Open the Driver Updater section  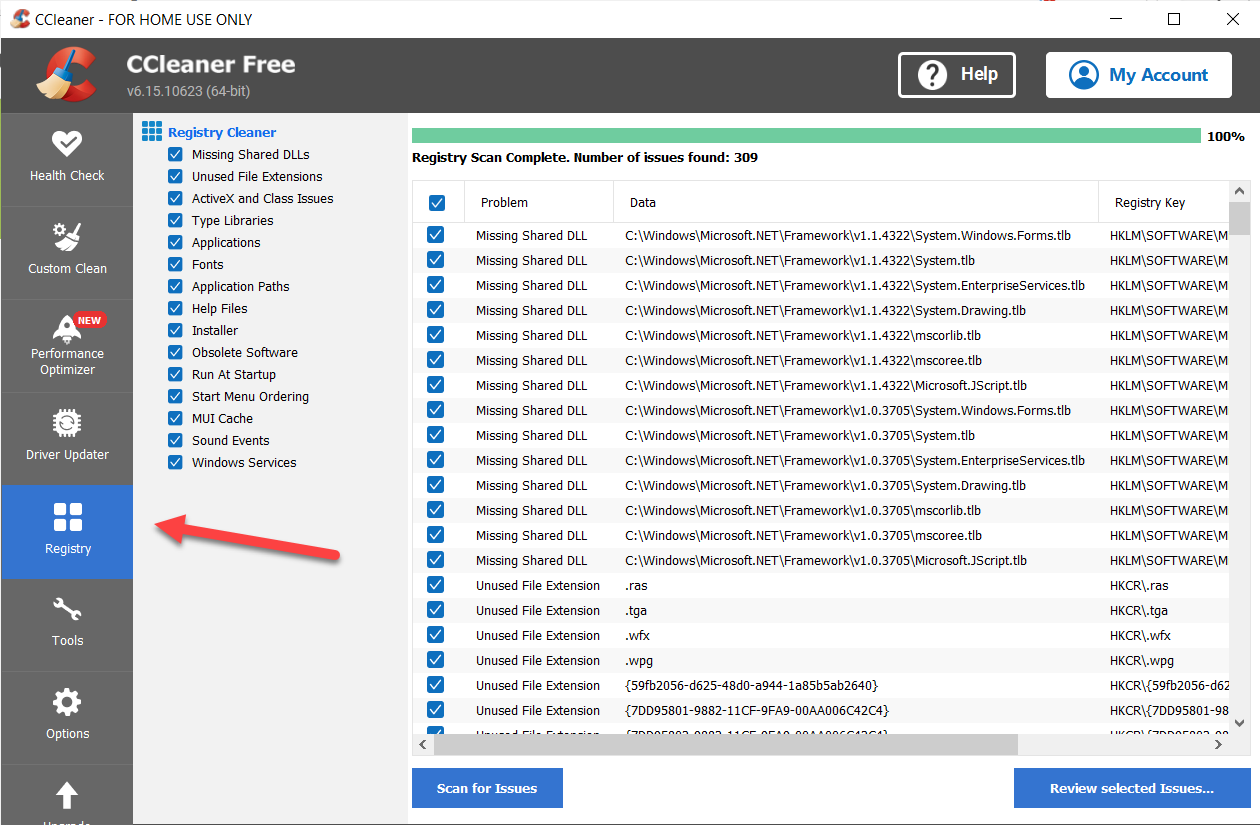click(x=67, y=438)
